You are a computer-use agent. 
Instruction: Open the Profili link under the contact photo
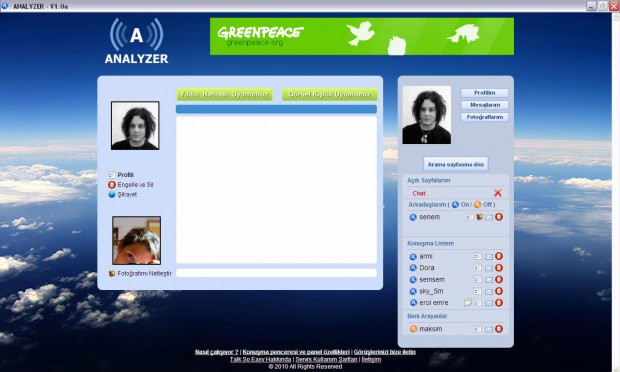[125, 175]
